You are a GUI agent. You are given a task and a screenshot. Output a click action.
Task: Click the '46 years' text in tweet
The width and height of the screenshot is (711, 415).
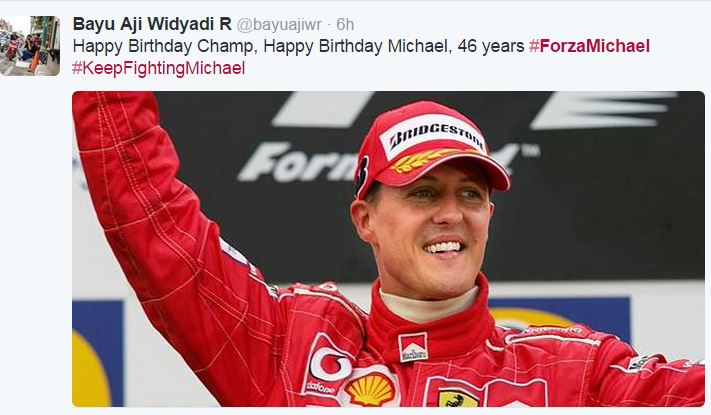[491, 47]
